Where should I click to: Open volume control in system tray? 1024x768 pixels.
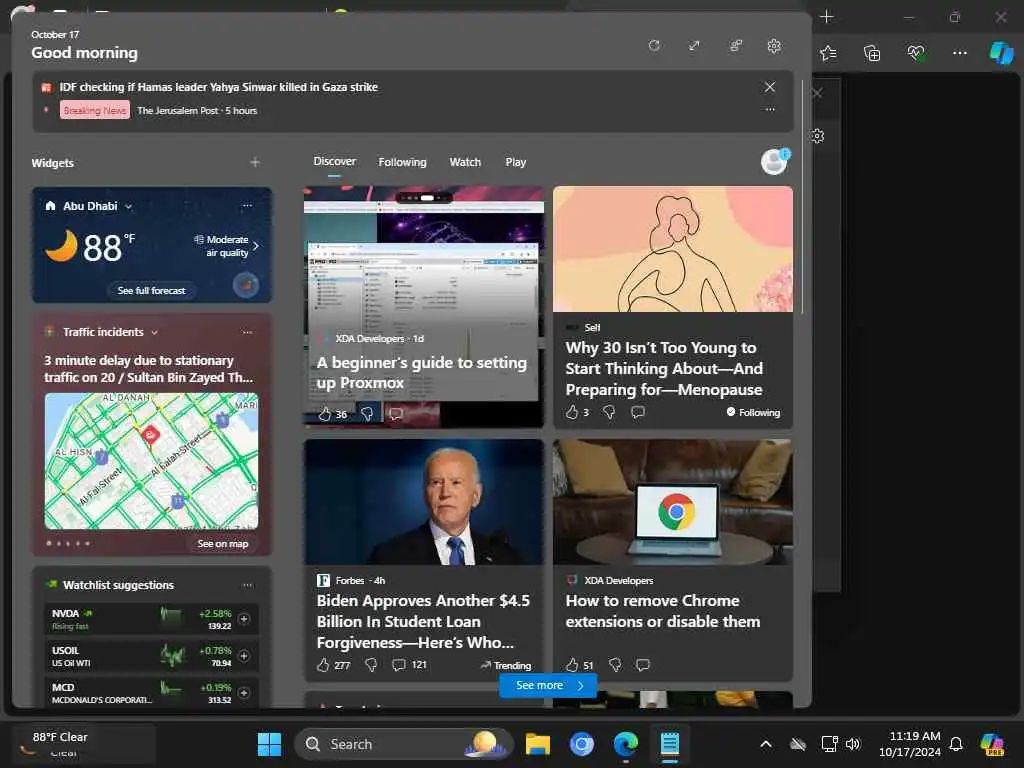pyautogui.click(x=853, y=744)
